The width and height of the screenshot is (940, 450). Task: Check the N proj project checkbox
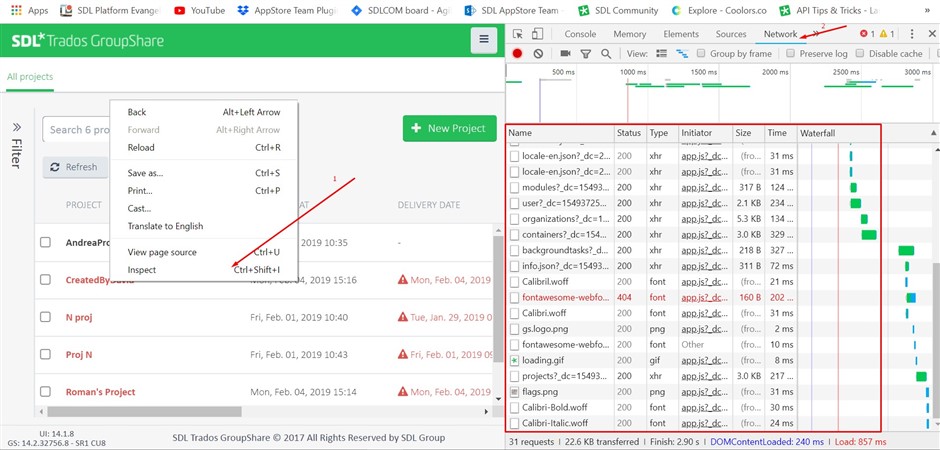[46, 317]
